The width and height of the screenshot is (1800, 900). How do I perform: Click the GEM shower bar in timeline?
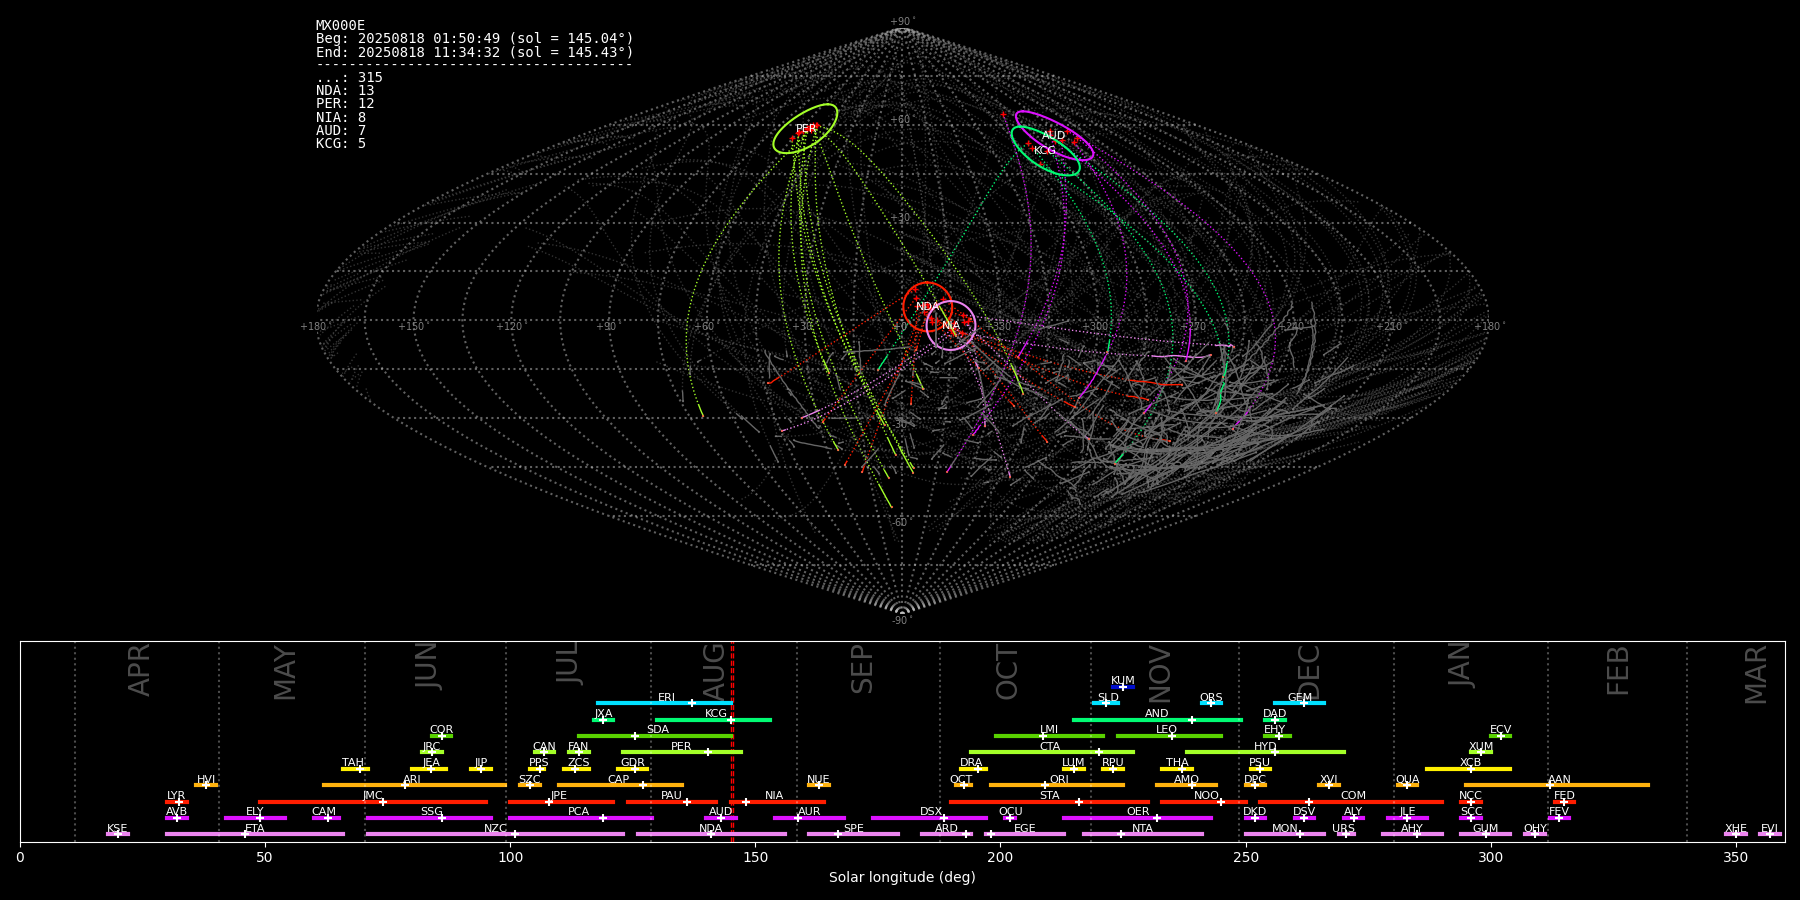coord(1299,703)
